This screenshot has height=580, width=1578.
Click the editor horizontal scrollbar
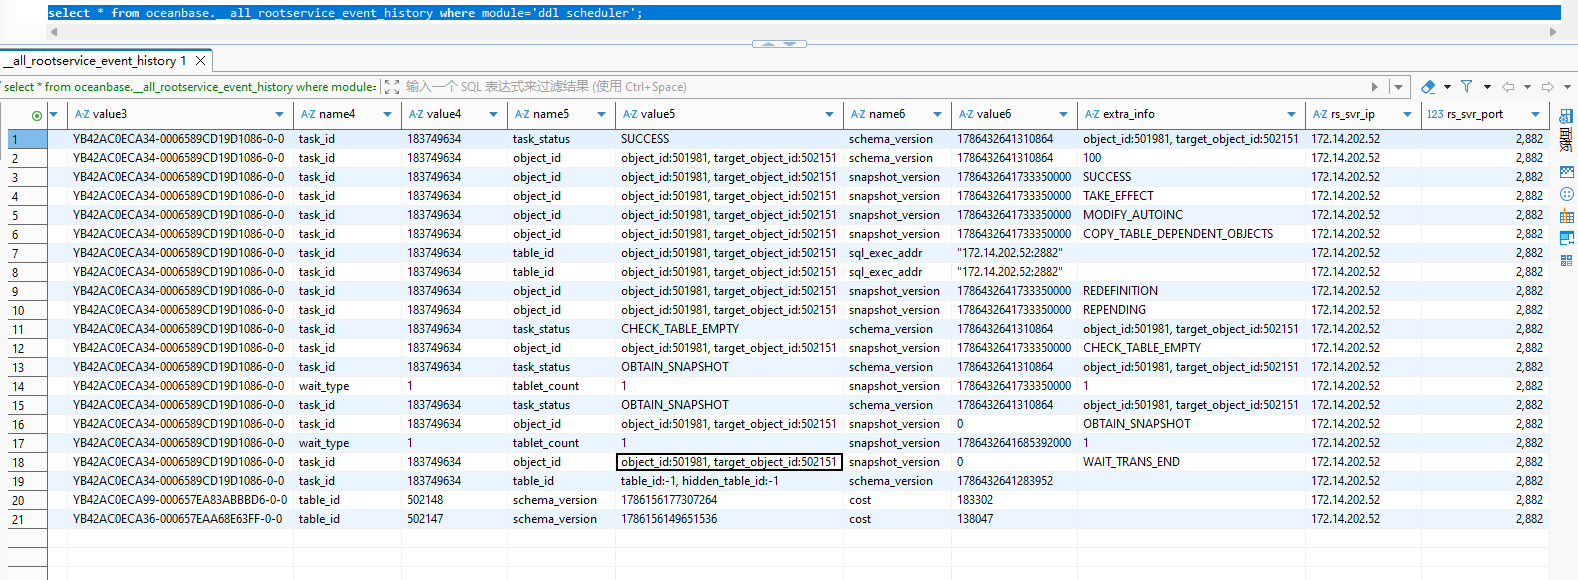pyautogui.click(x=804, y=32)
